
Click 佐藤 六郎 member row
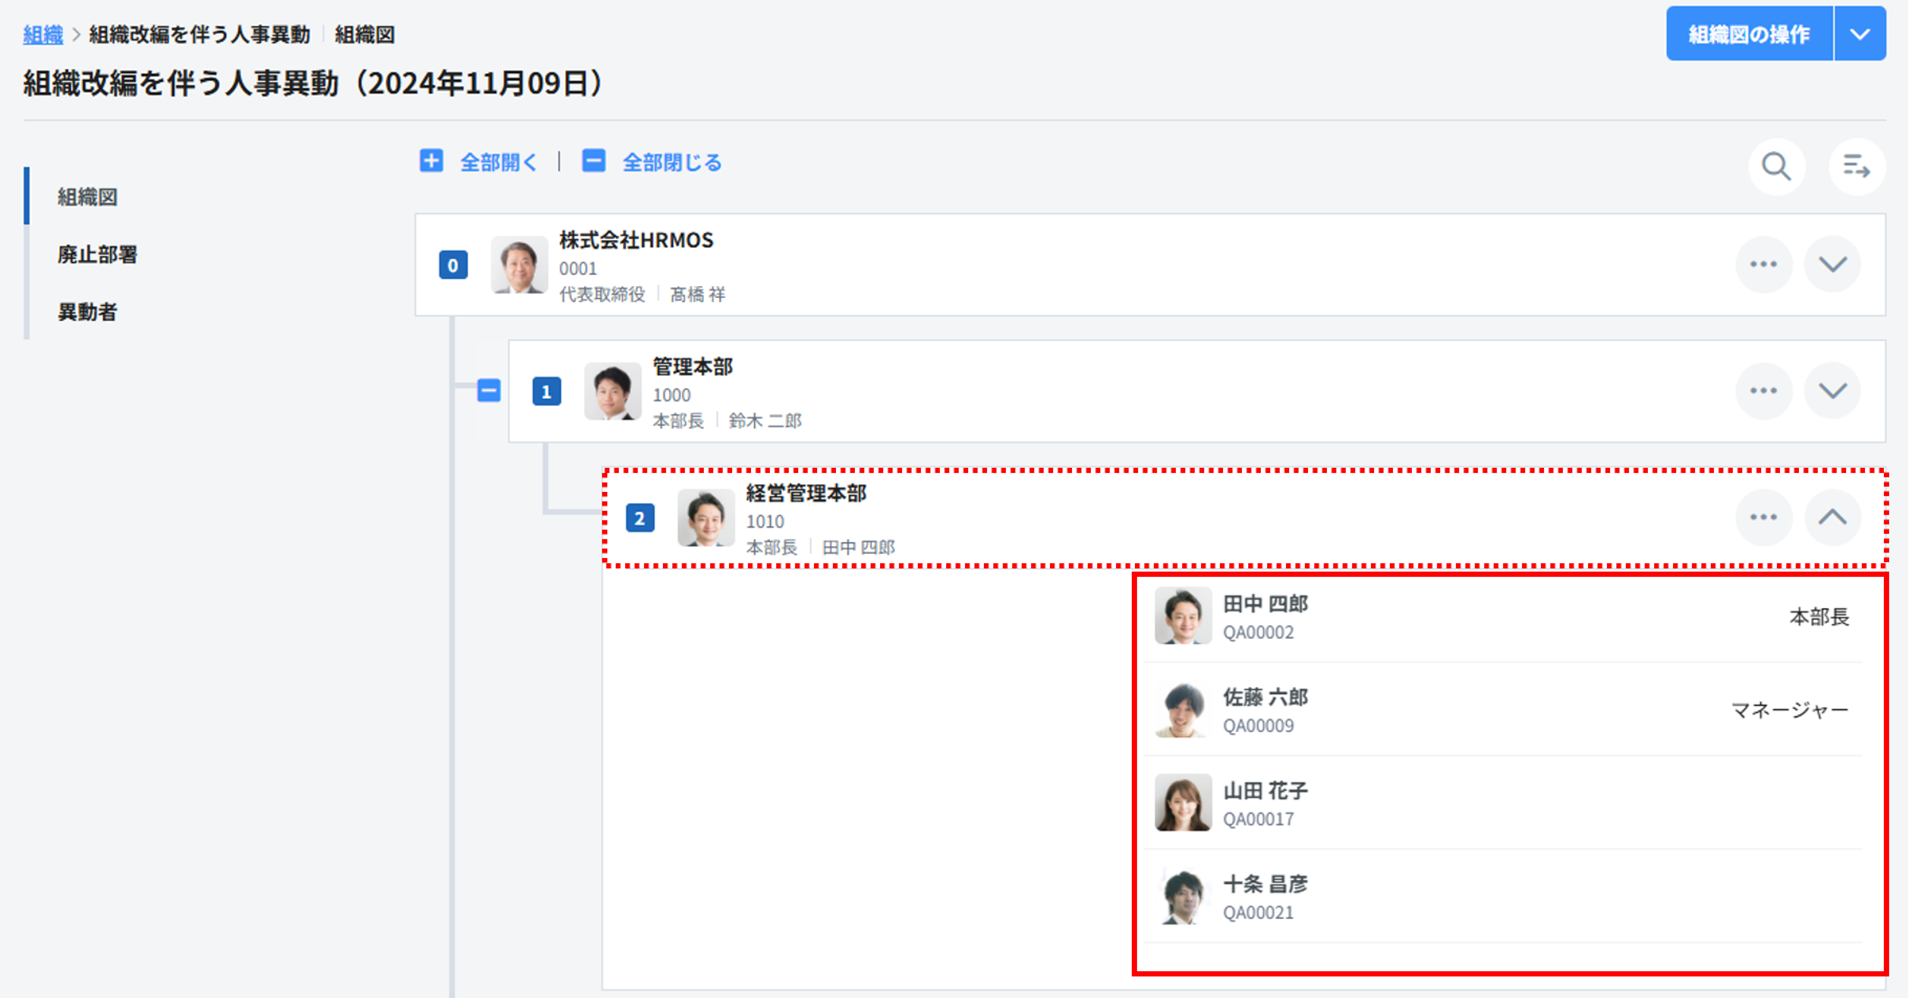point(1500,710)
